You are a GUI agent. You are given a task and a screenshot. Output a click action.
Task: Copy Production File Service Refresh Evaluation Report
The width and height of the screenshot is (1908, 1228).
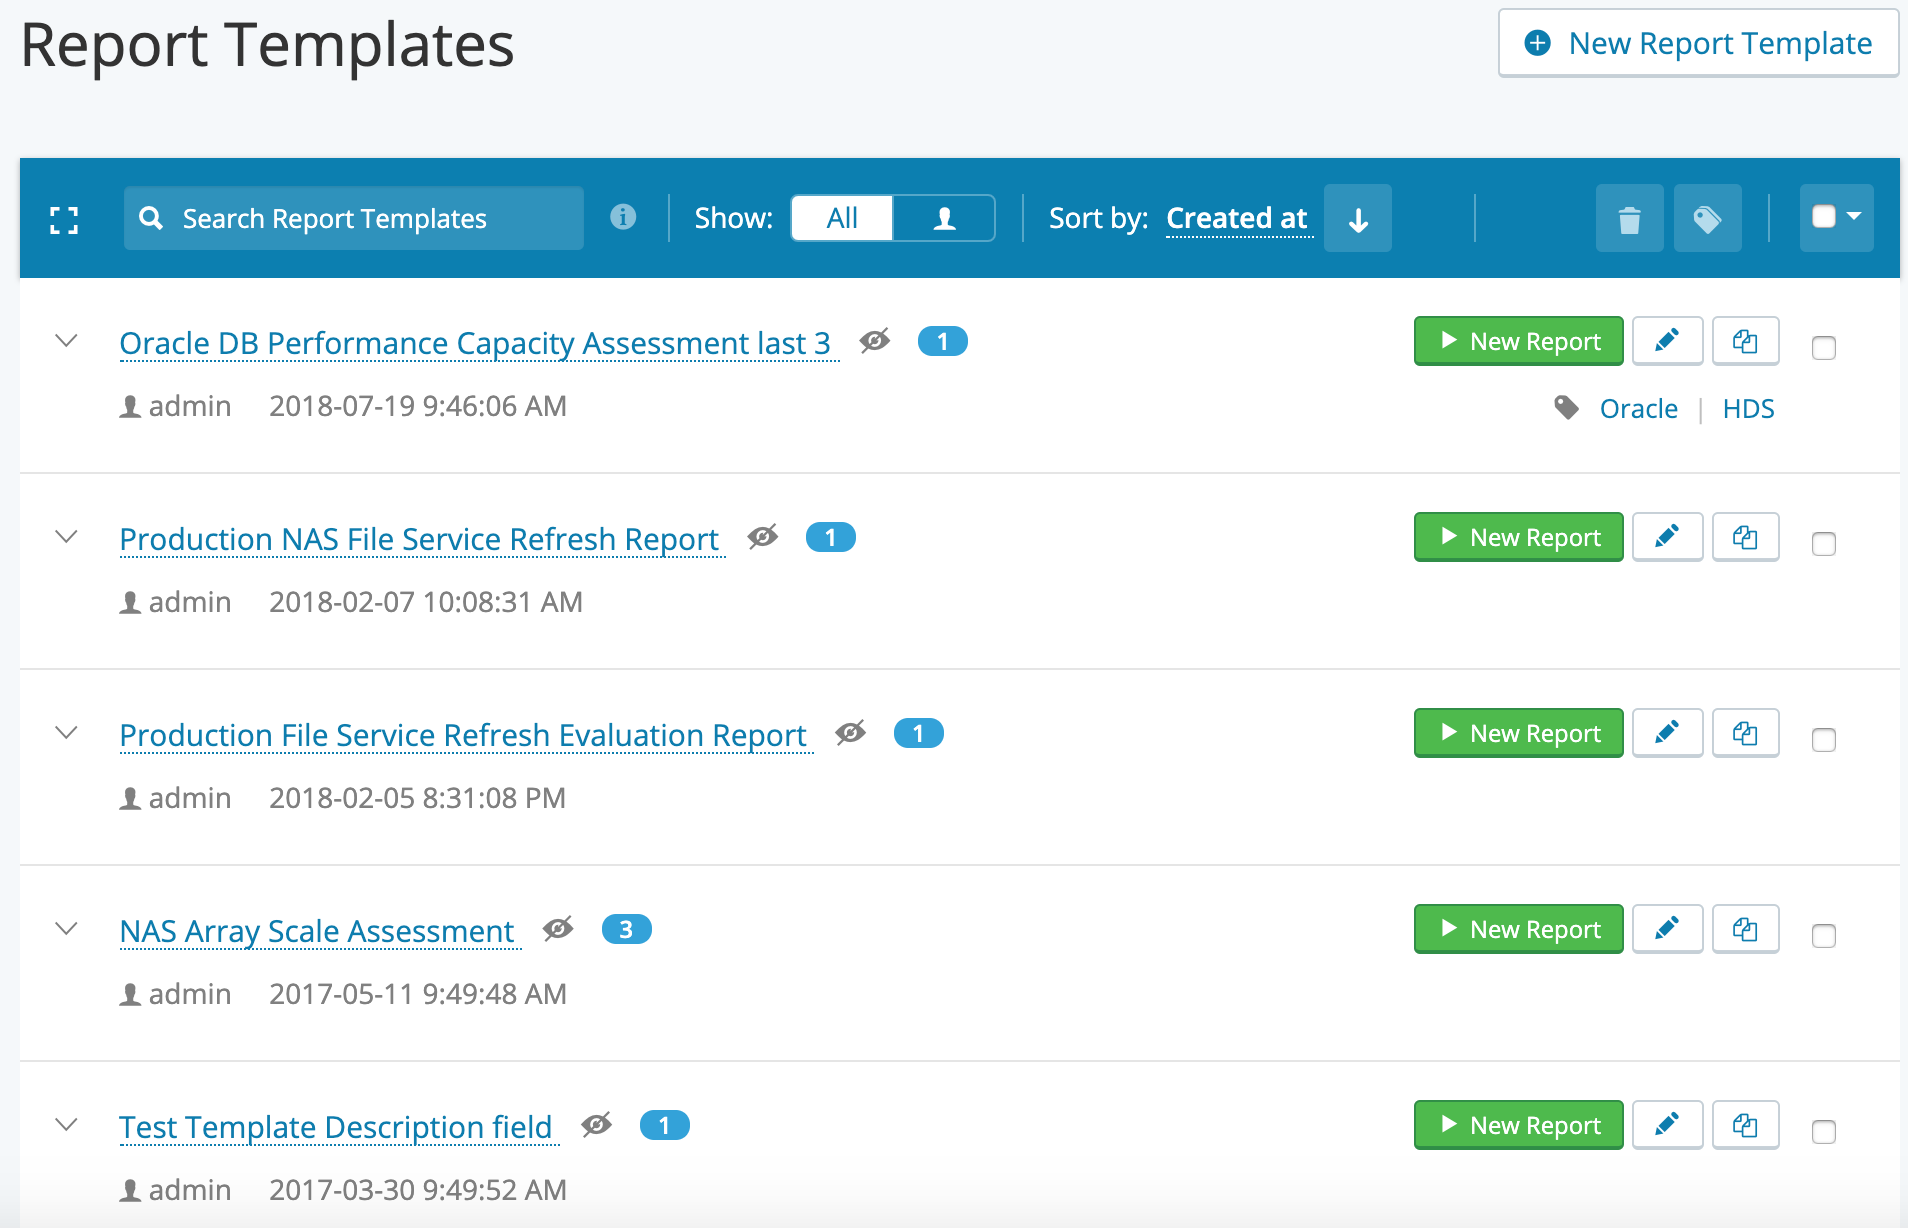click(1745, 733)
